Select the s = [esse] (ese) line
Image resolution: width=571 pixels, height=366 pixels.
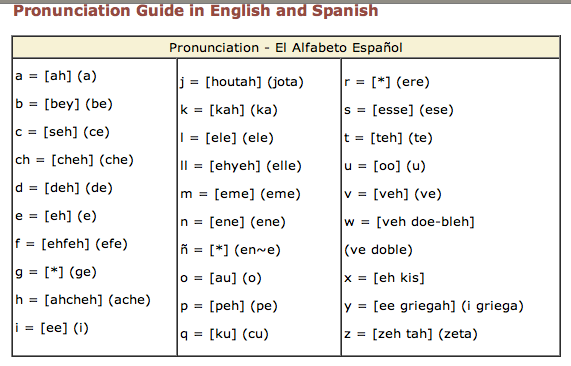tap(399, 110)
